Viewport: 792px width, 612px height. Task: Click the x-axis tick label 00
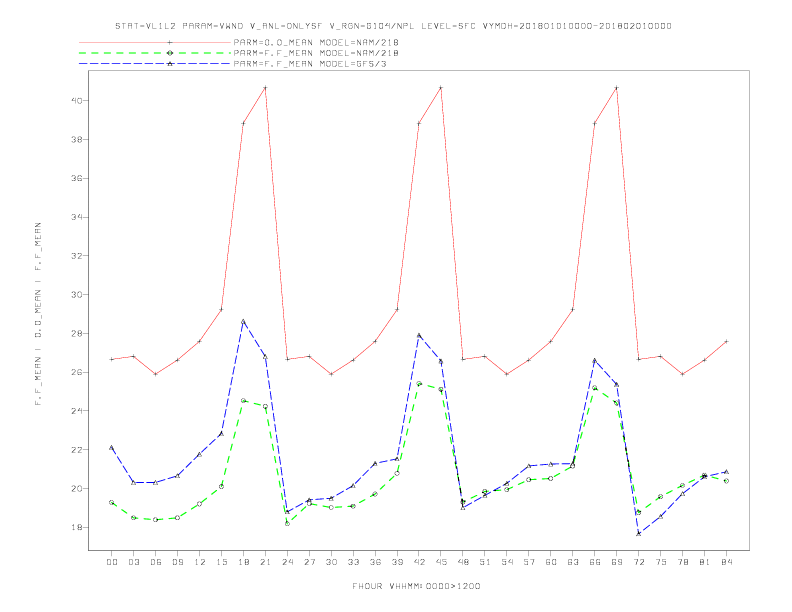tap(112, 562)
